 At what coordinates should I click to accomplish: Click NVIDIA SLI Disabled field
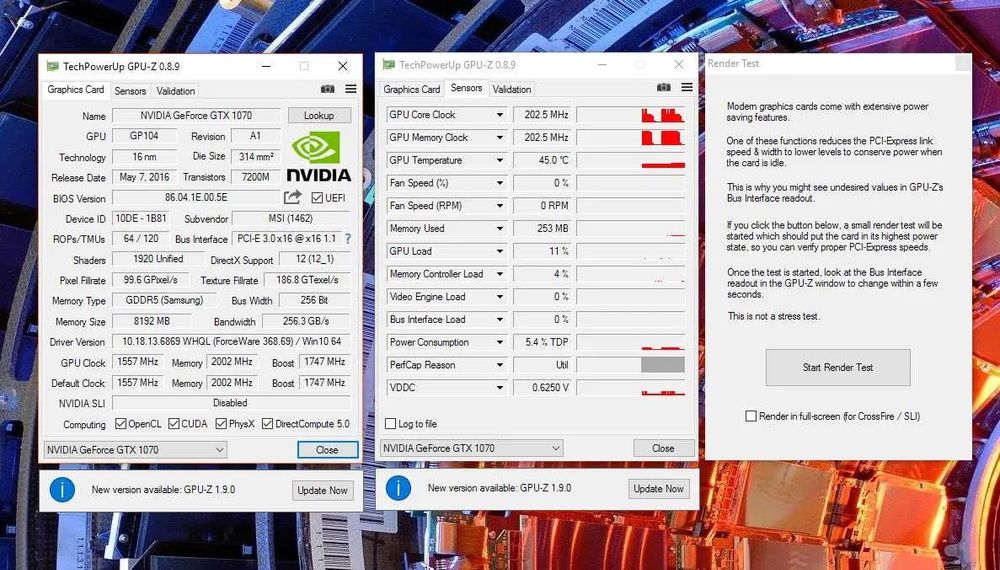pyautogui.click(x=232, y=403)
